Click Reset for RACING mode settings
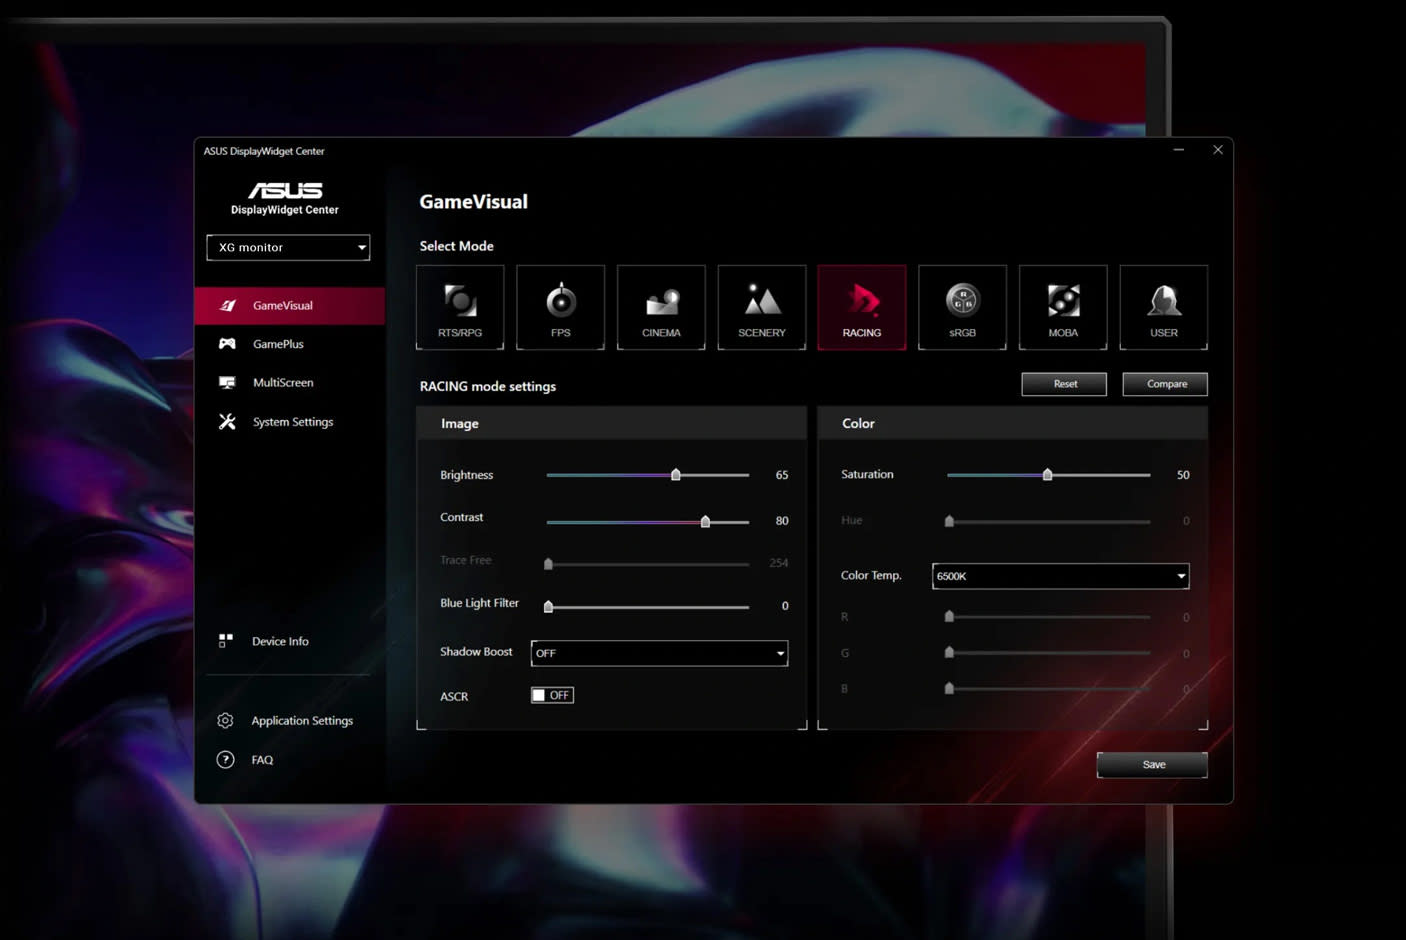 [1064, 383]
